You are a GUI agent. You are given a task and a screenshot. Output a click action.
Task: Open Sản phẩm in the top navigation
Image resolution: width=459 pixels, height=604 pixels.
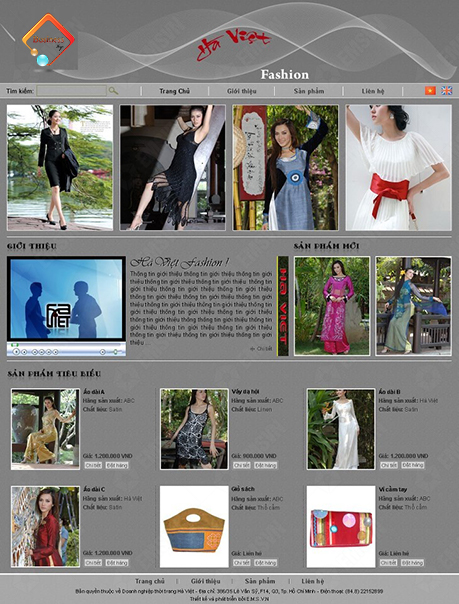point(309,91)
